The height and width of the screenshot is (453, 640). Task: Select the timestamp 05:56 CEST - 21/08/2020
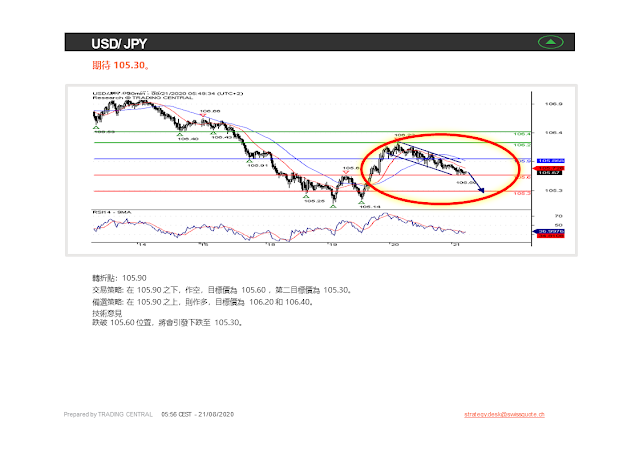pyautogui.click(x=198, y=414)
